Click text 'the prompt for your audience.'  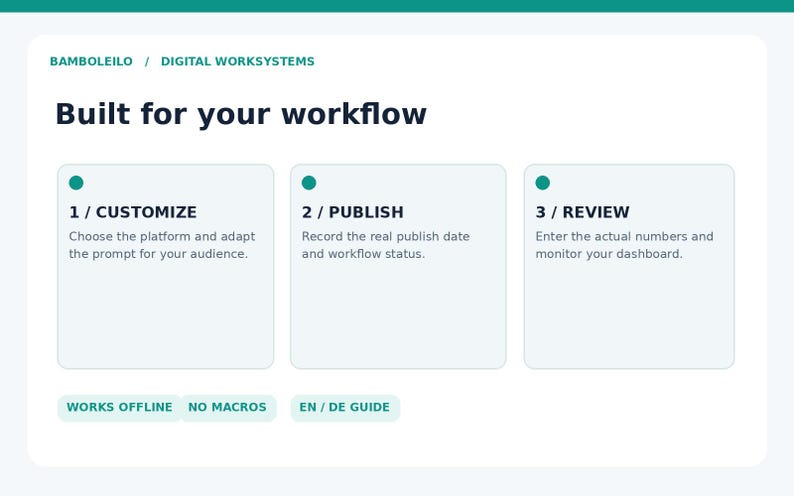[x=158, y=254]
